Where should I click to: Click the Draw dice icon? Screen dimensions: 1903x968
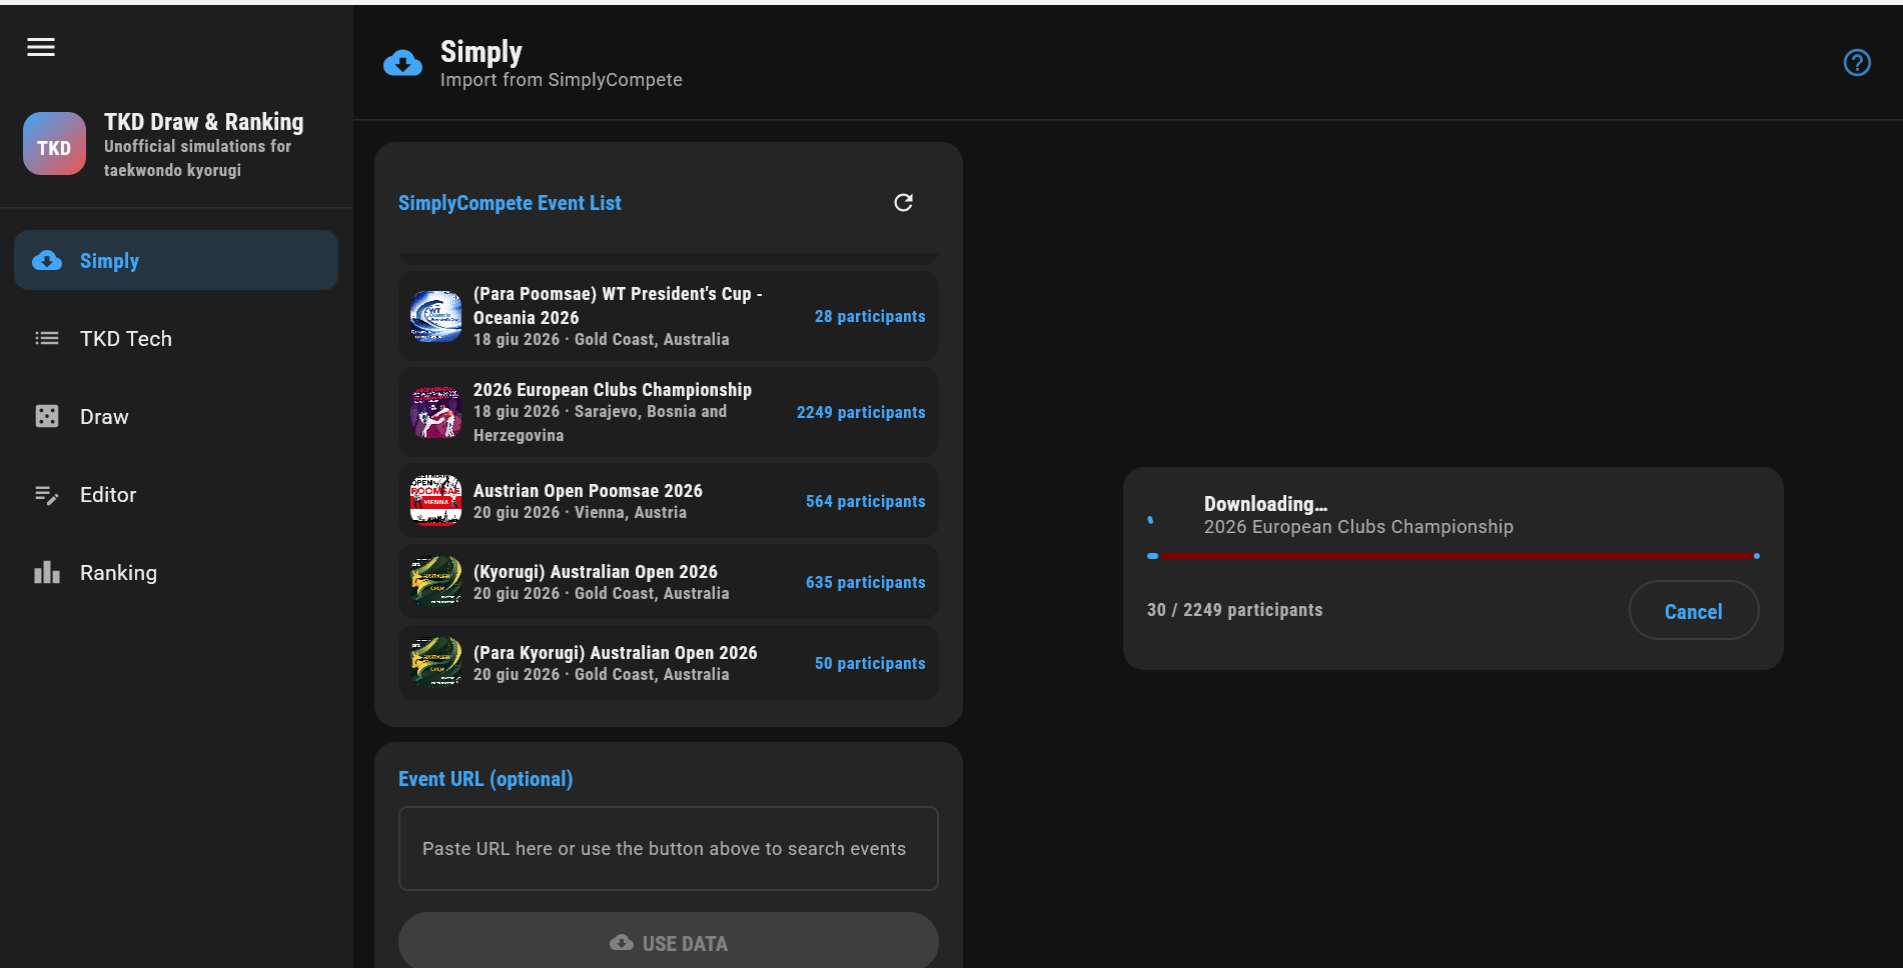(x=47, y=416)
